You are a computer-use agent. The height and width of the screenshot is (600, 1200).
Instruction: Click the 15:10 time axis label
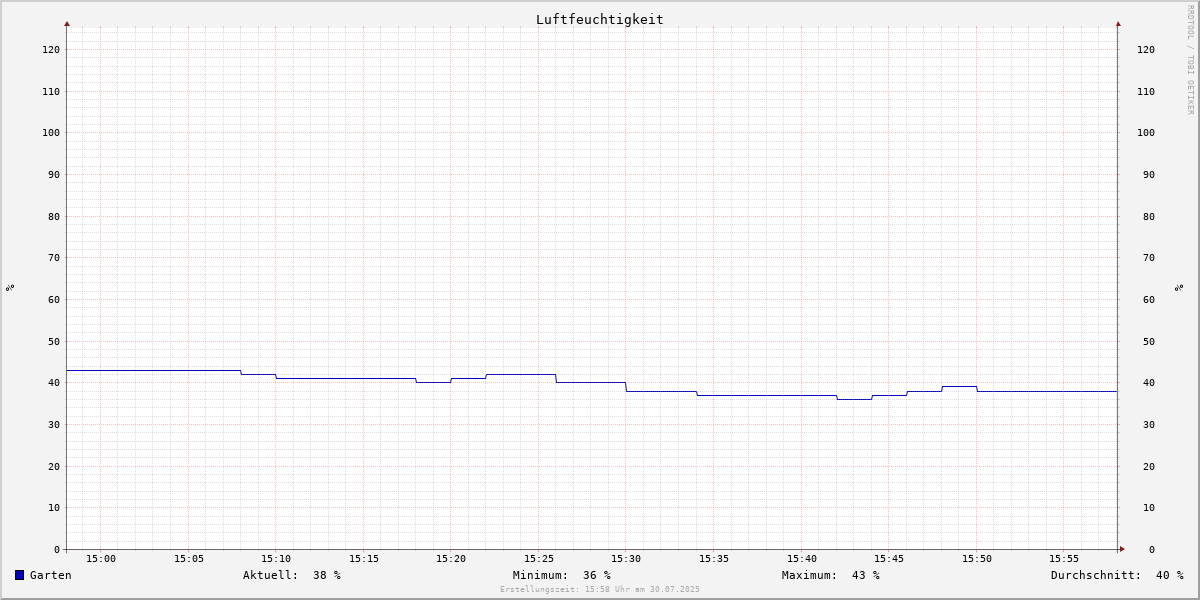pyautogui.click(x=276, y=559)
